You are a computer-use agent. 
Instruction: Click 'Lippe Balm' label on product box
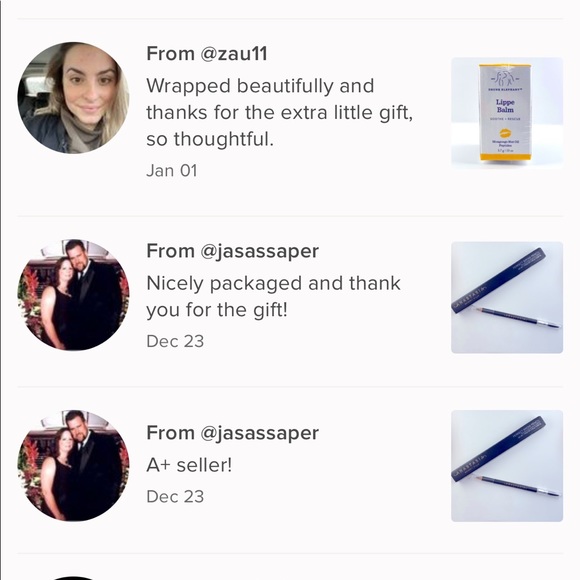point(505,106)
